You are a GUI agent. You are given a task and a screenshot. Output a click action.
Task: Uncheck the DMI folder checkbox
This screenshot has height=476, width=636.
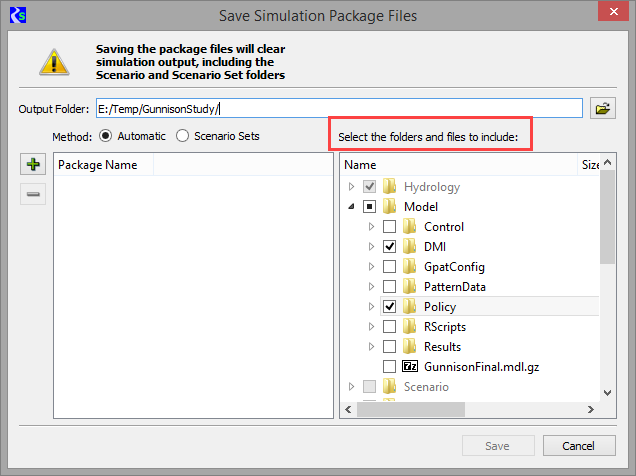point(389,247)
